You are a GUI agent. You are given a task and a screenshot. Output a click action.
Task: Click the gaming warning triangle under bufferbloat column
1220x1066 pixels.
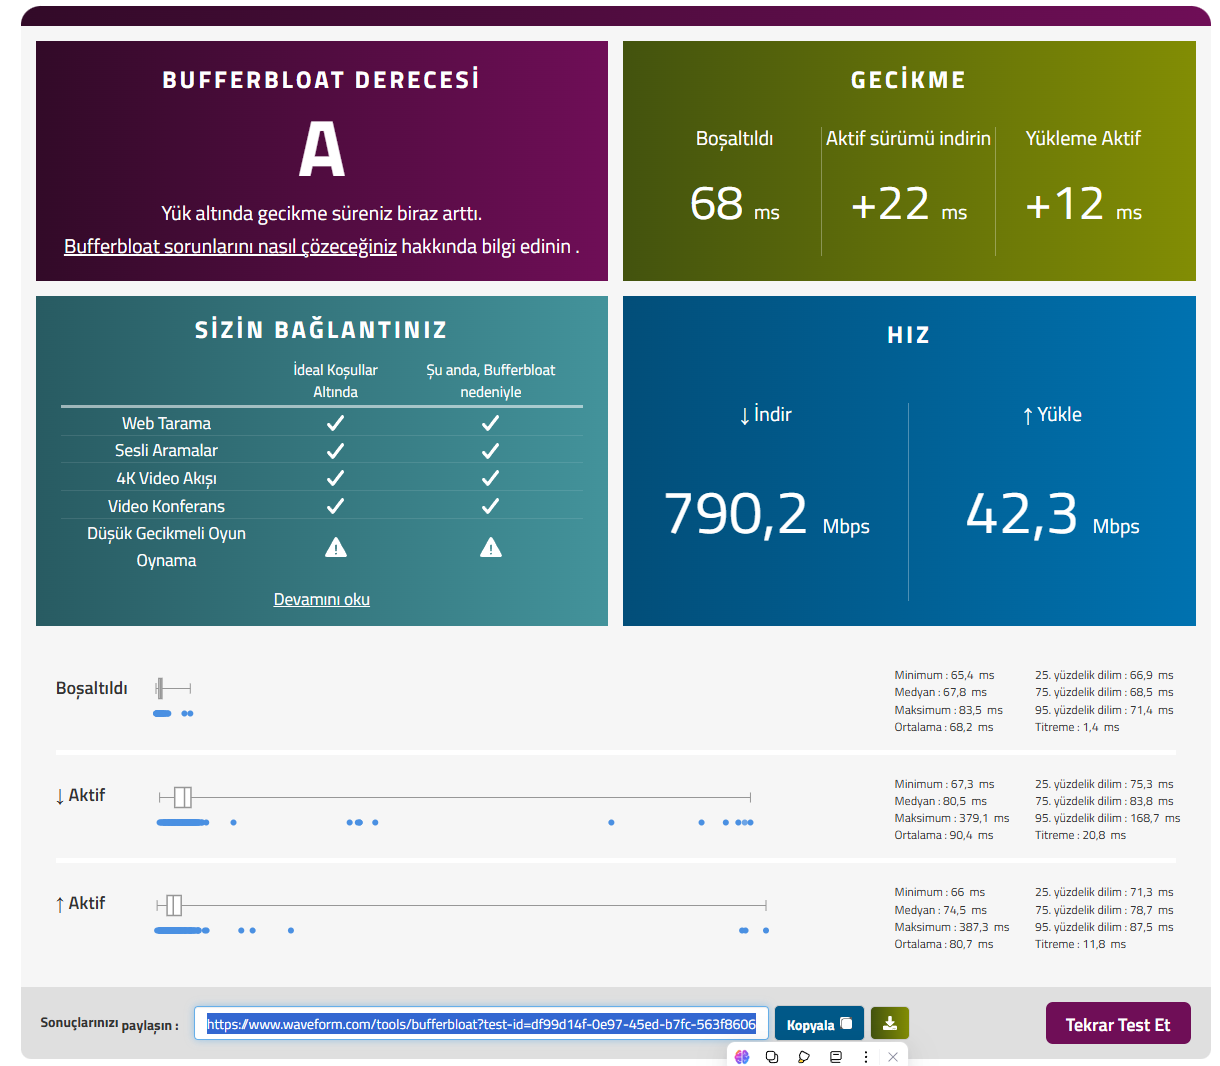(x=490, y=547)
